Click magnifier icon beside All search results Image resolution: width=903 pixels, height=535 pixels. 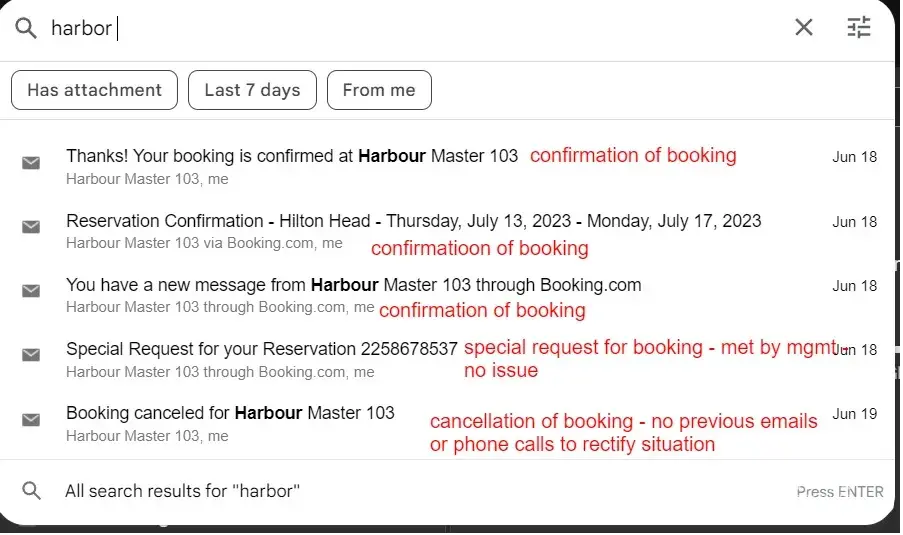click(31, 491)
